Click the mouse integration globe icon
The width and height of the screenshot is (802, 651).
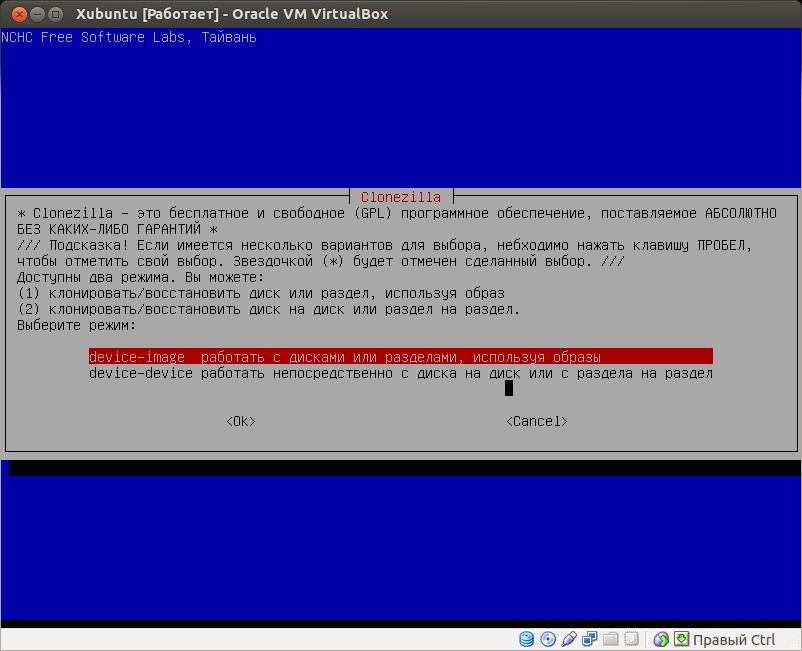[661, 639]
